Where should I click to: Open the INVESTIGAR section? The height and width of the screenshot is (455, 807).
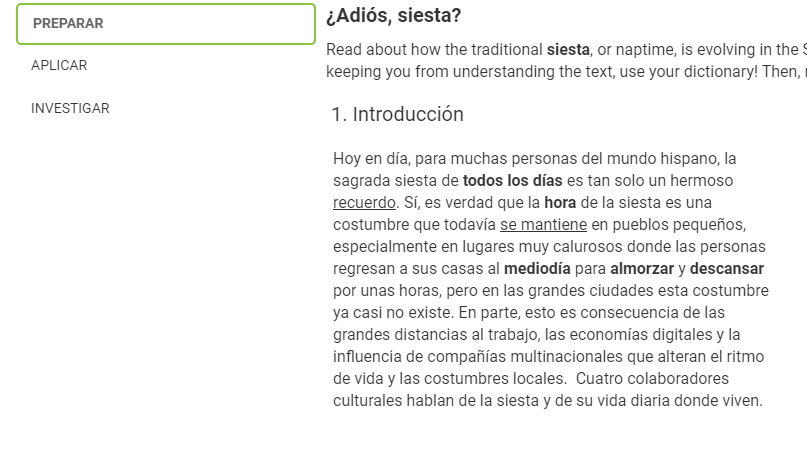click(x=70, y=108)
